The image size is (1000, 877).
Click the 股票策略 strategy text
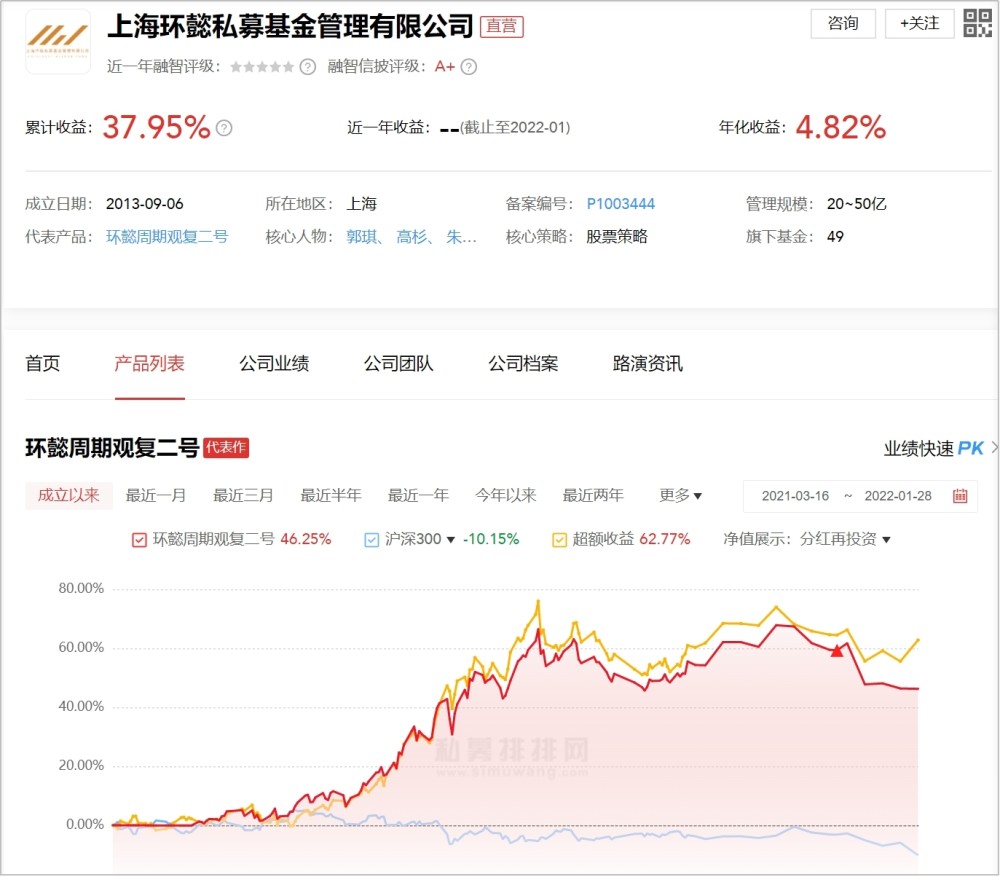617,237
